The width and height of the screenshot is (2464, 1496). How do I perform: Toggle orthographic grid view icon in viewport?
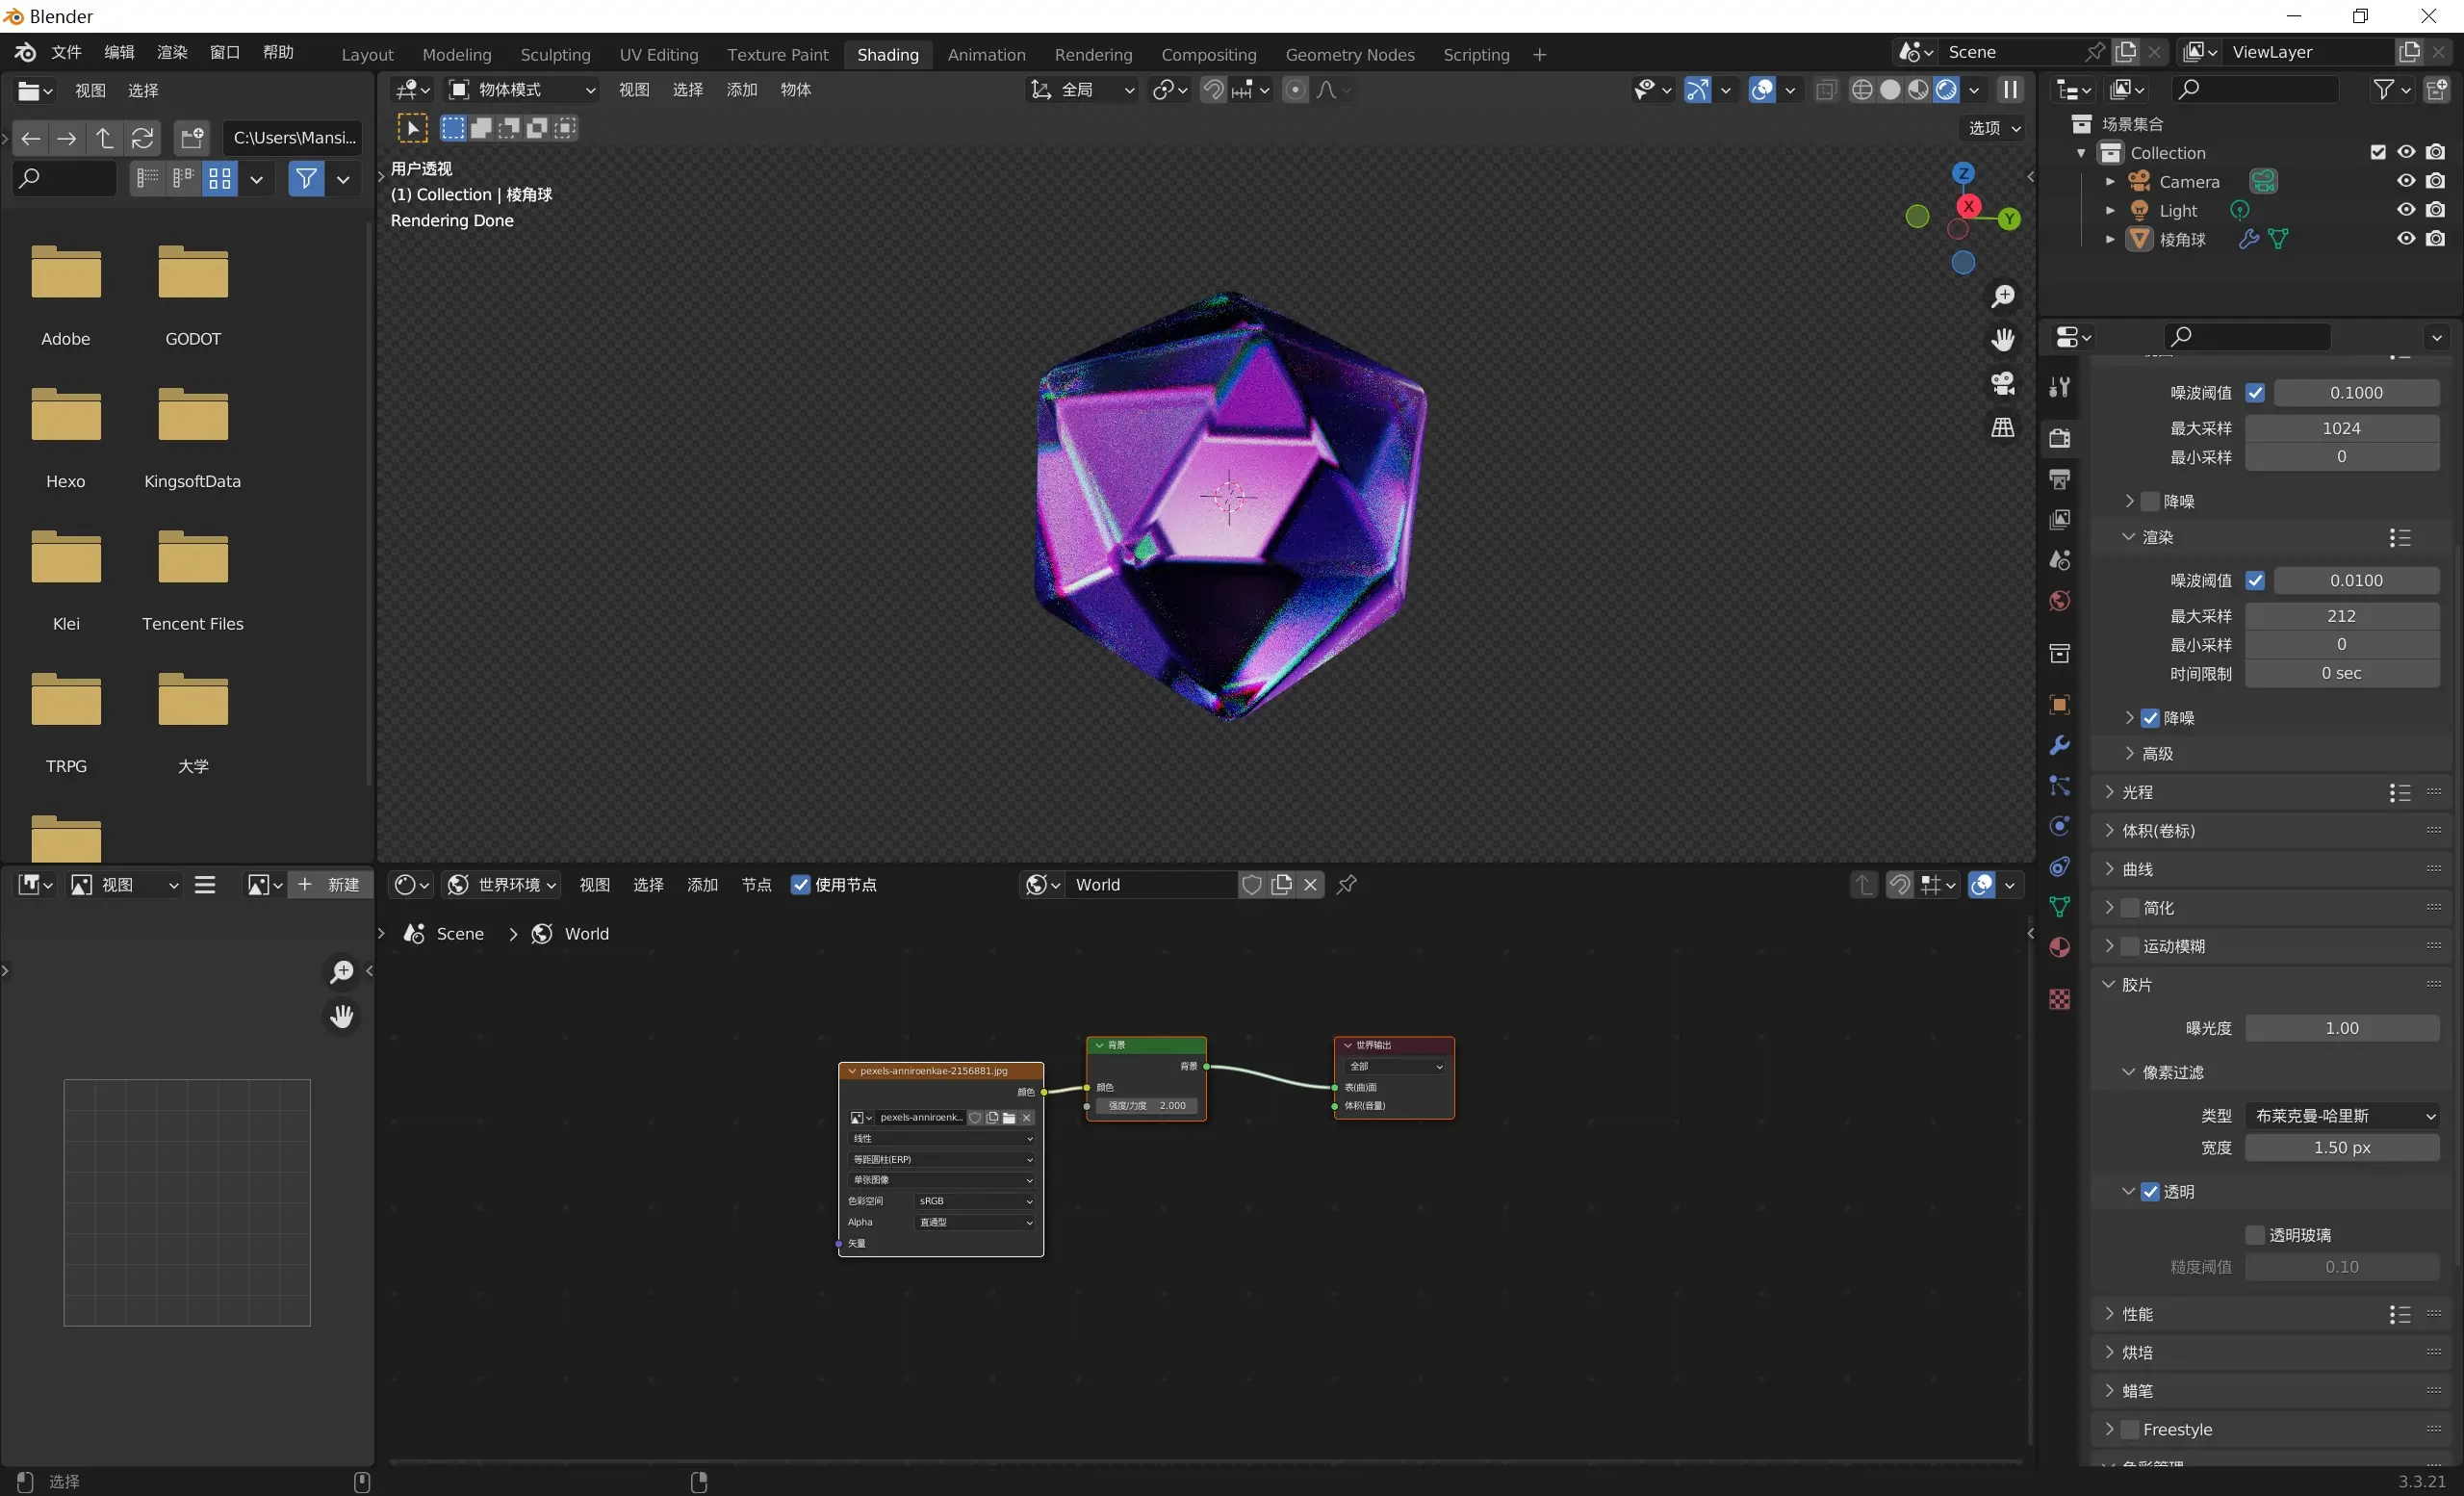coord(2002,428)
